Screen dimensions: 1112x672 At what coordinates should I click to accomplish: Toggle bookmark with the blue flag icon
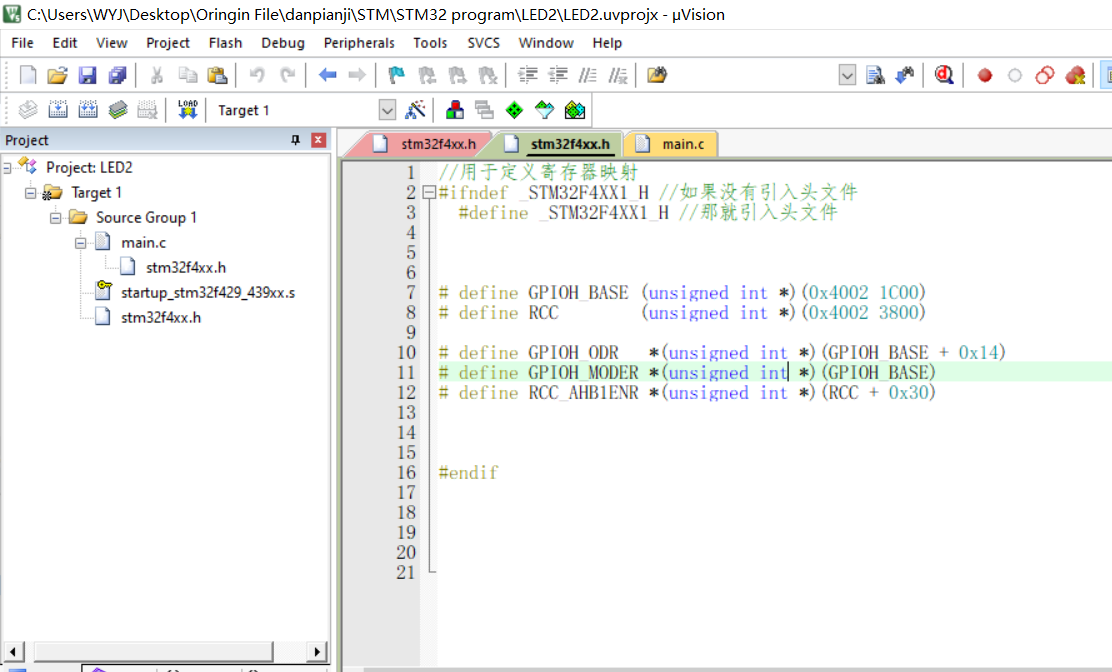point(396,75)
